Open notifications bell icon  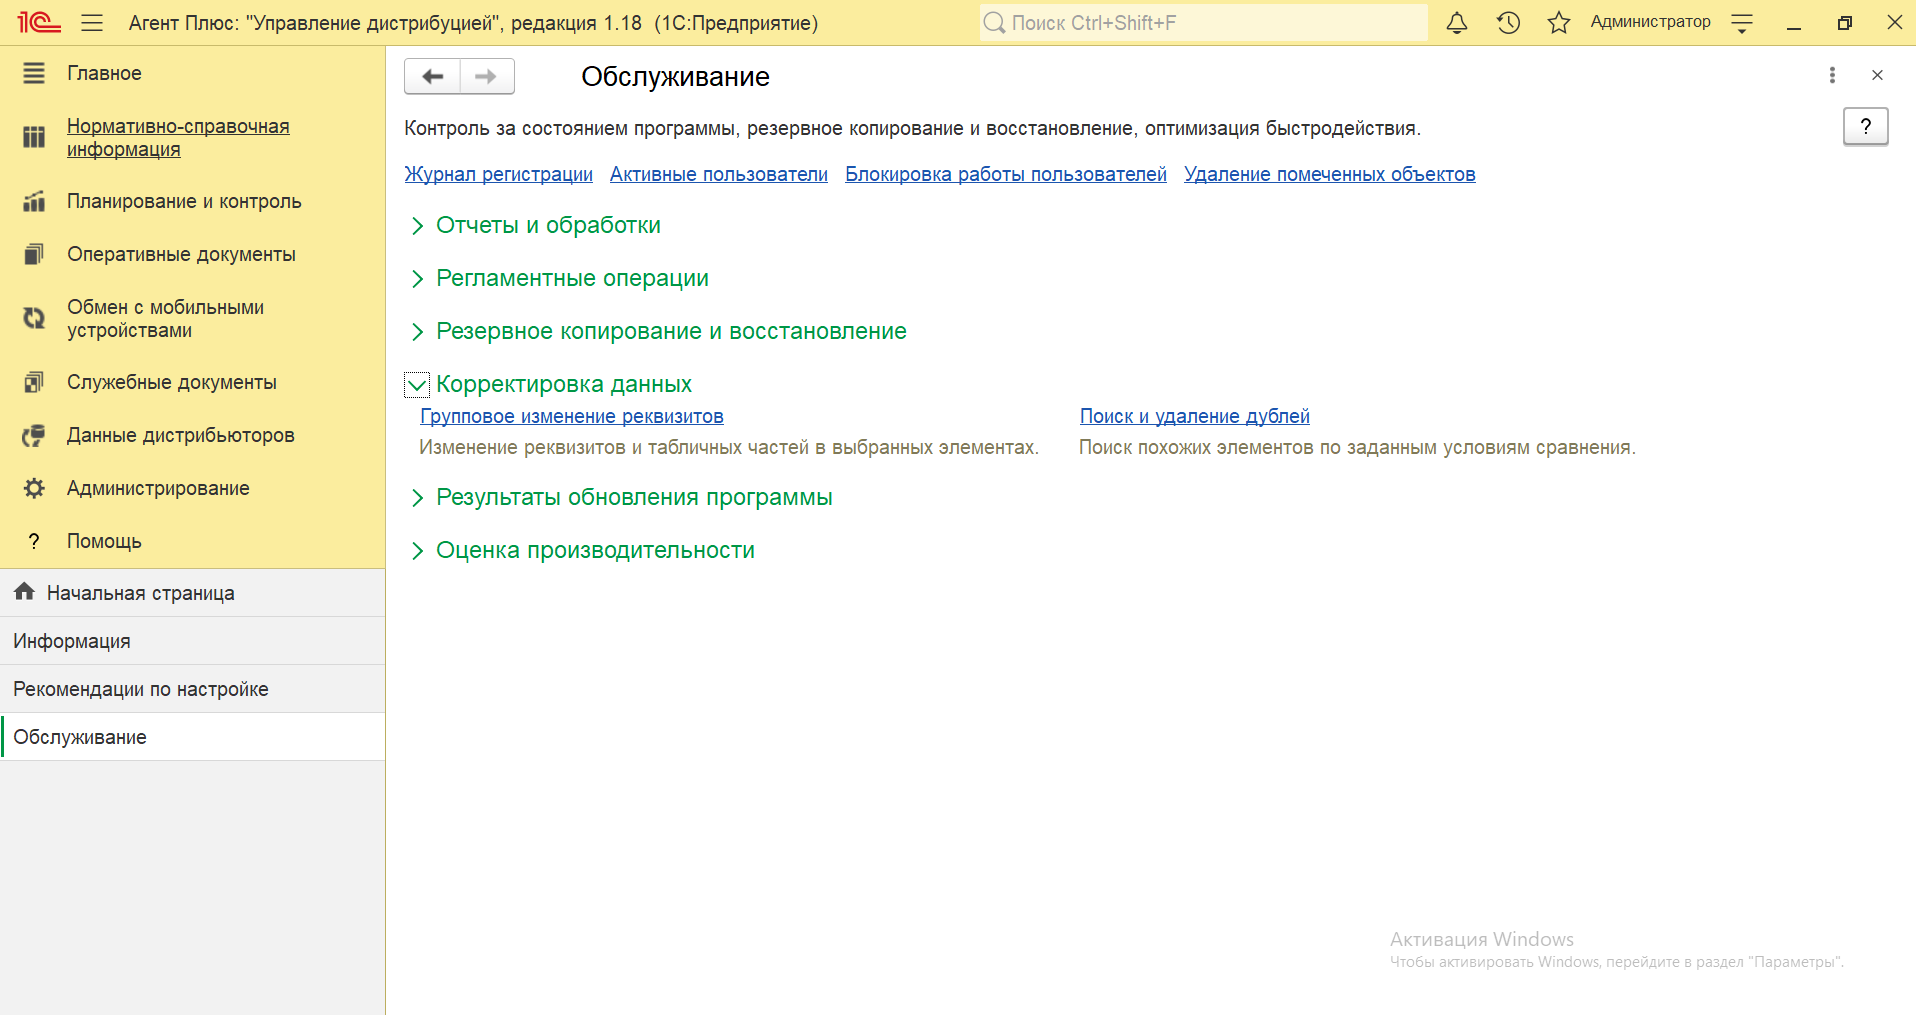1457,22
